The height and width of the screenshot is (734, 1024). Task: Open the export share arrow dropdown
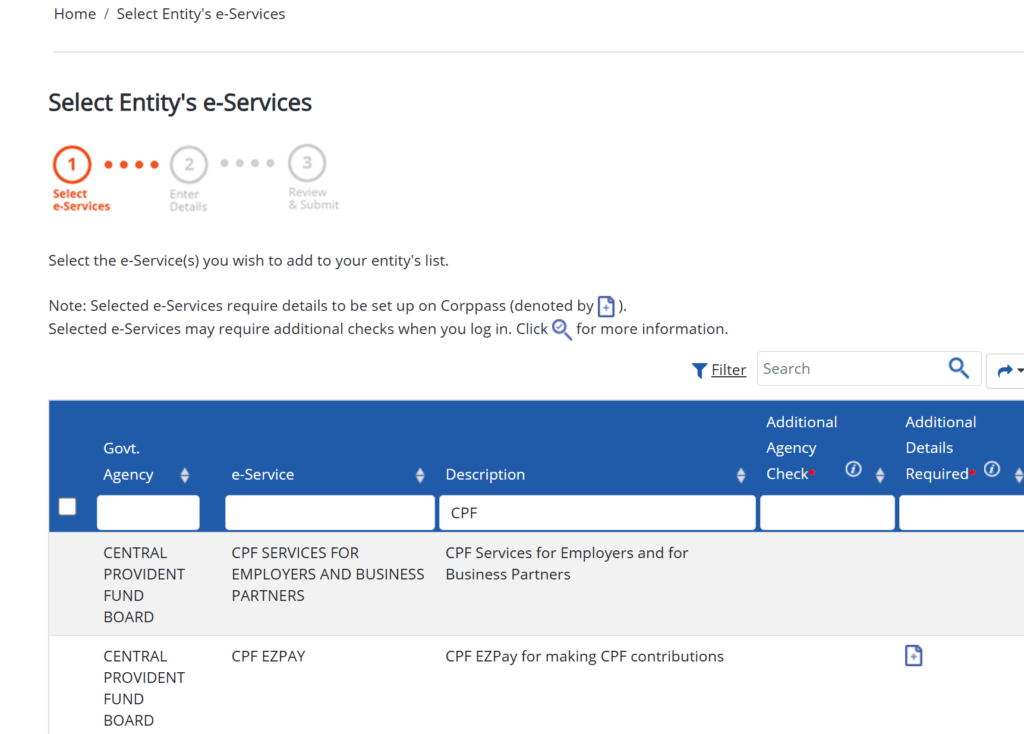pos(1008,370)
